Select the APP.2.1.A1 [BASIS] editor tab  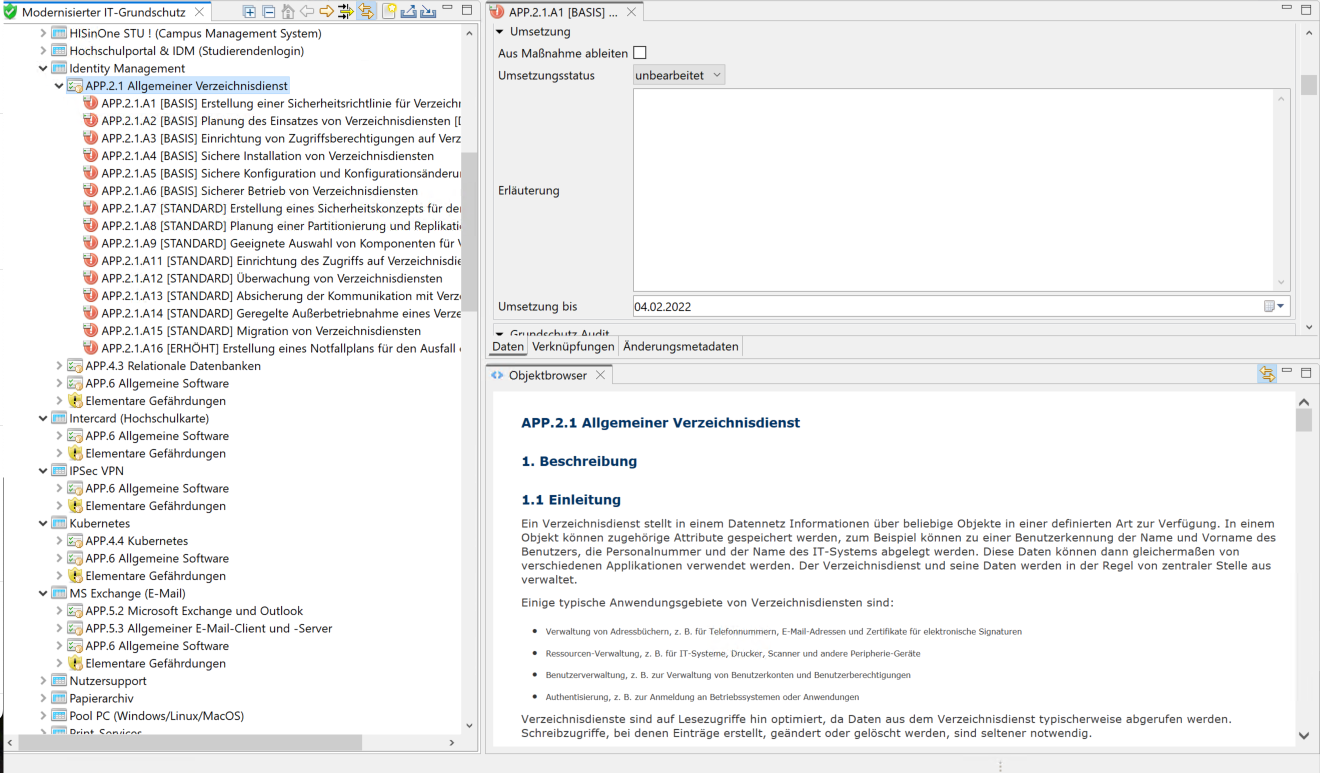(x=563, y=12)
